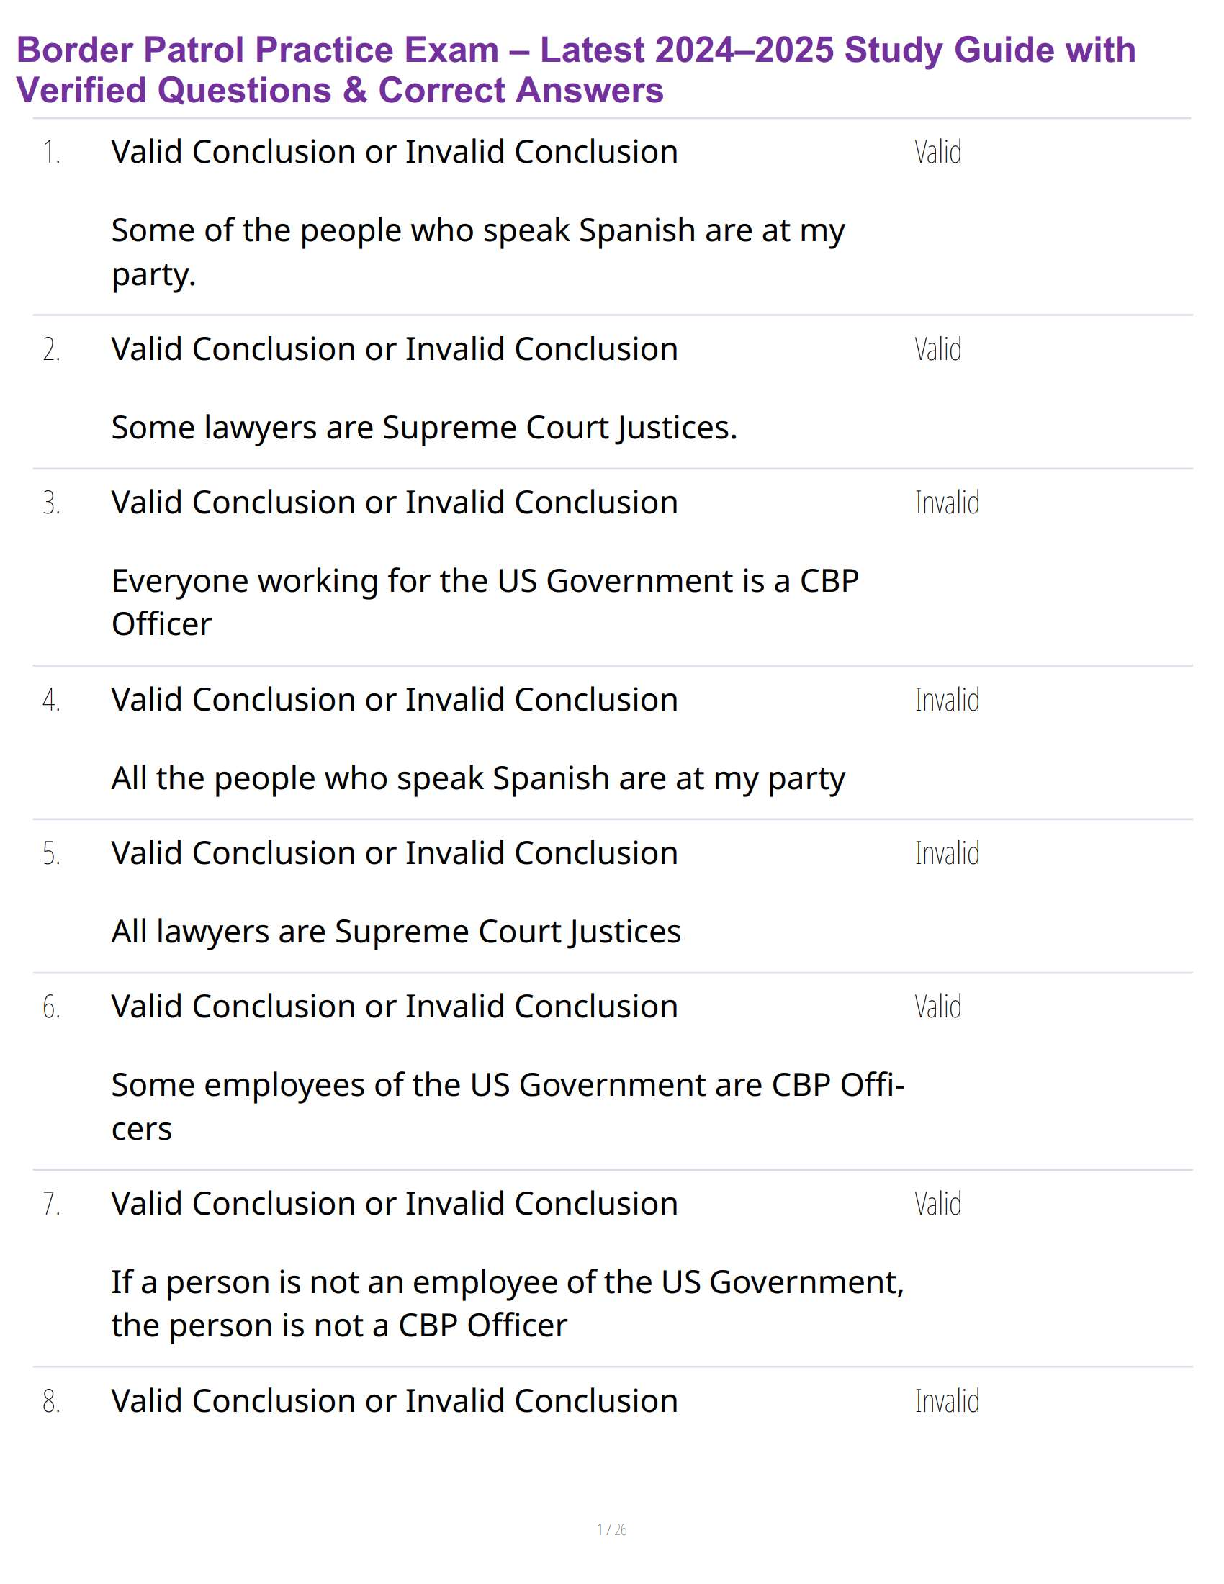The height and width of the screenshot is (1584, 1224).
Task: Click the question 6 heading text
Action: (394, 1006)
